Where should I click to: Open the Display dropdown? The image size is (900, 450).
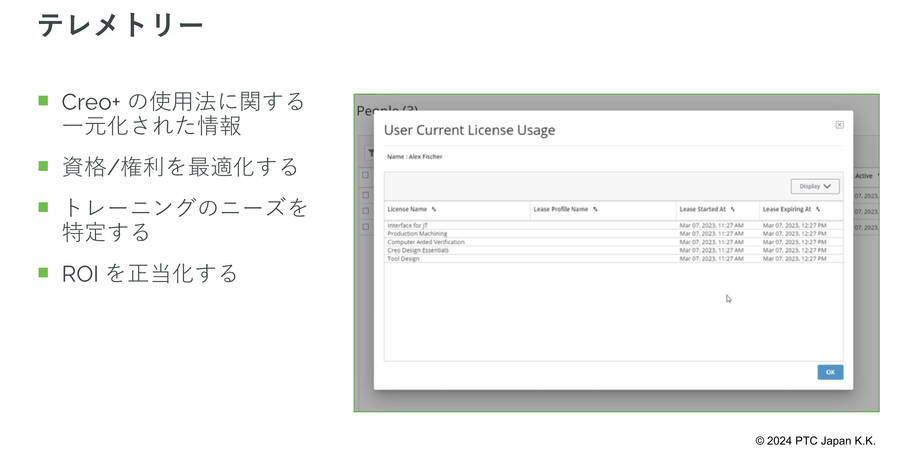(814, 186)
